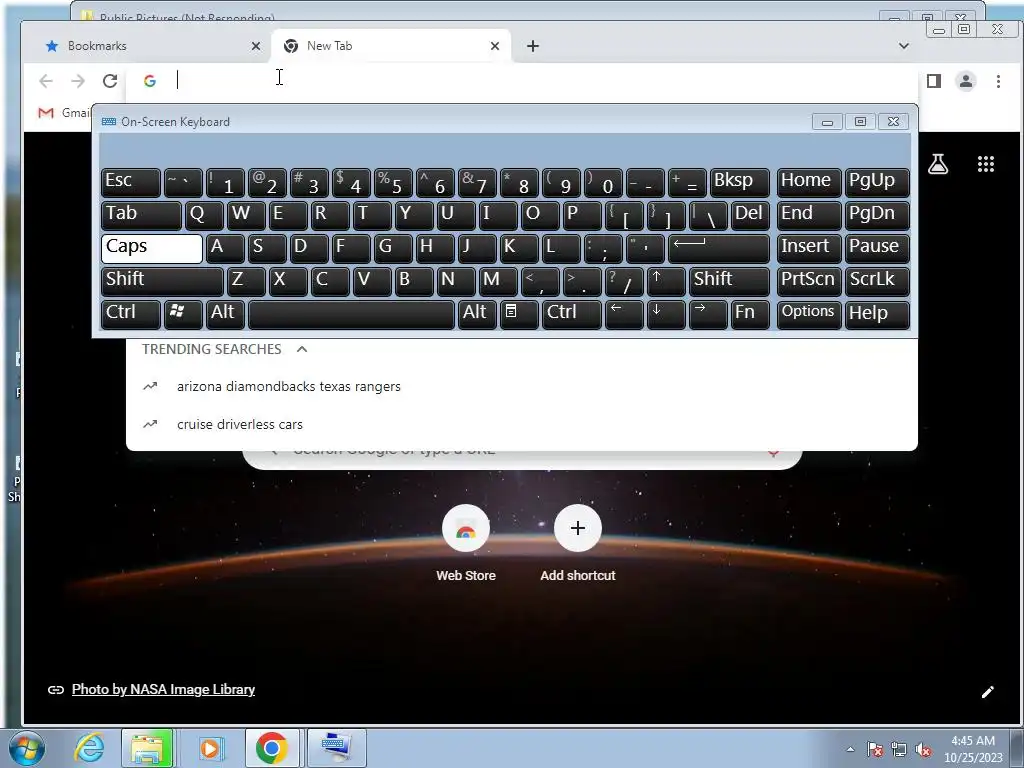Customize Chrome with pencil icon
The height and width of the screenshot is (768, 1024).
click(987, 692)
